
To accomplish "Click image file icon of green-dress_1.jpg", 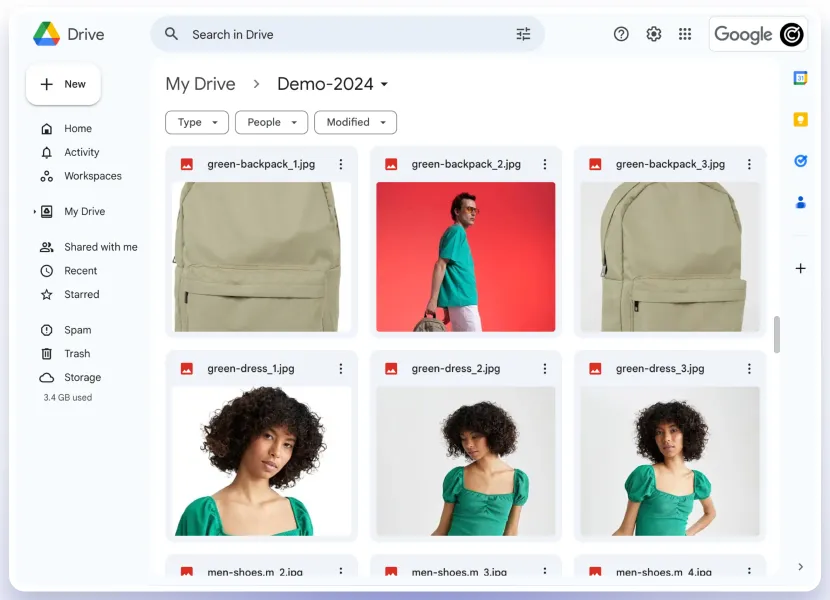I will tap(187, 369).
